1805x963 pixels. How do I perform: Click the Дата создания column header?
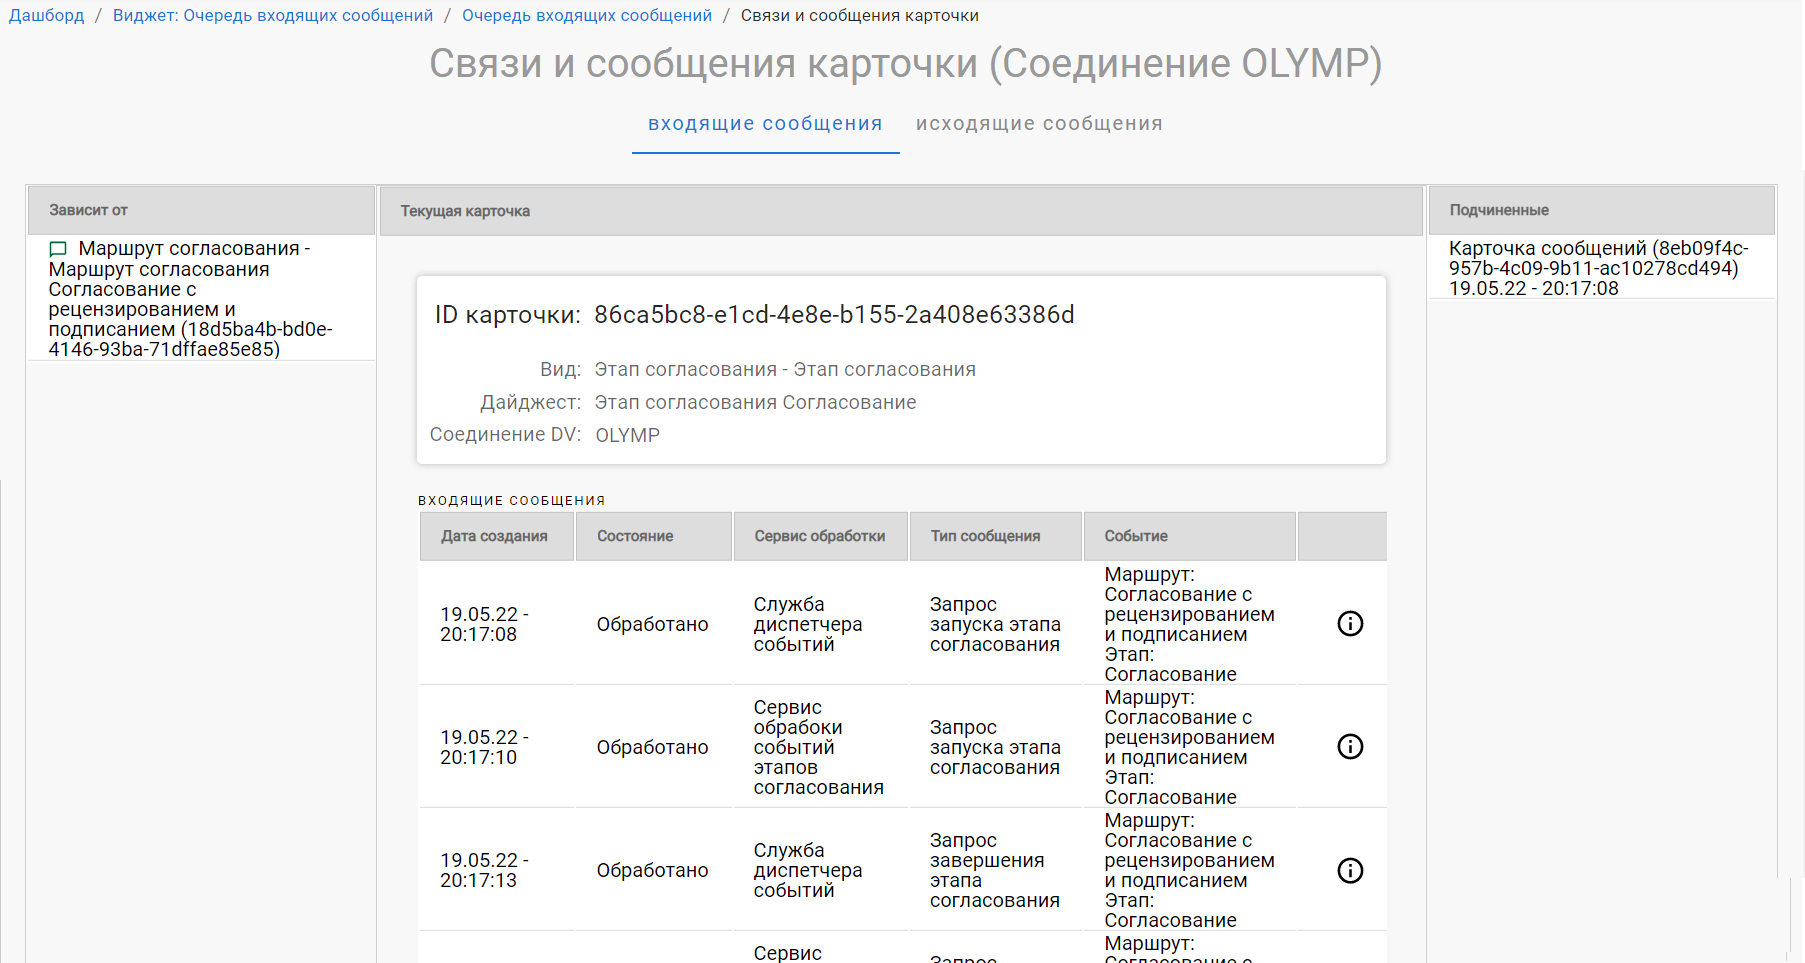(x=494, y=536)
